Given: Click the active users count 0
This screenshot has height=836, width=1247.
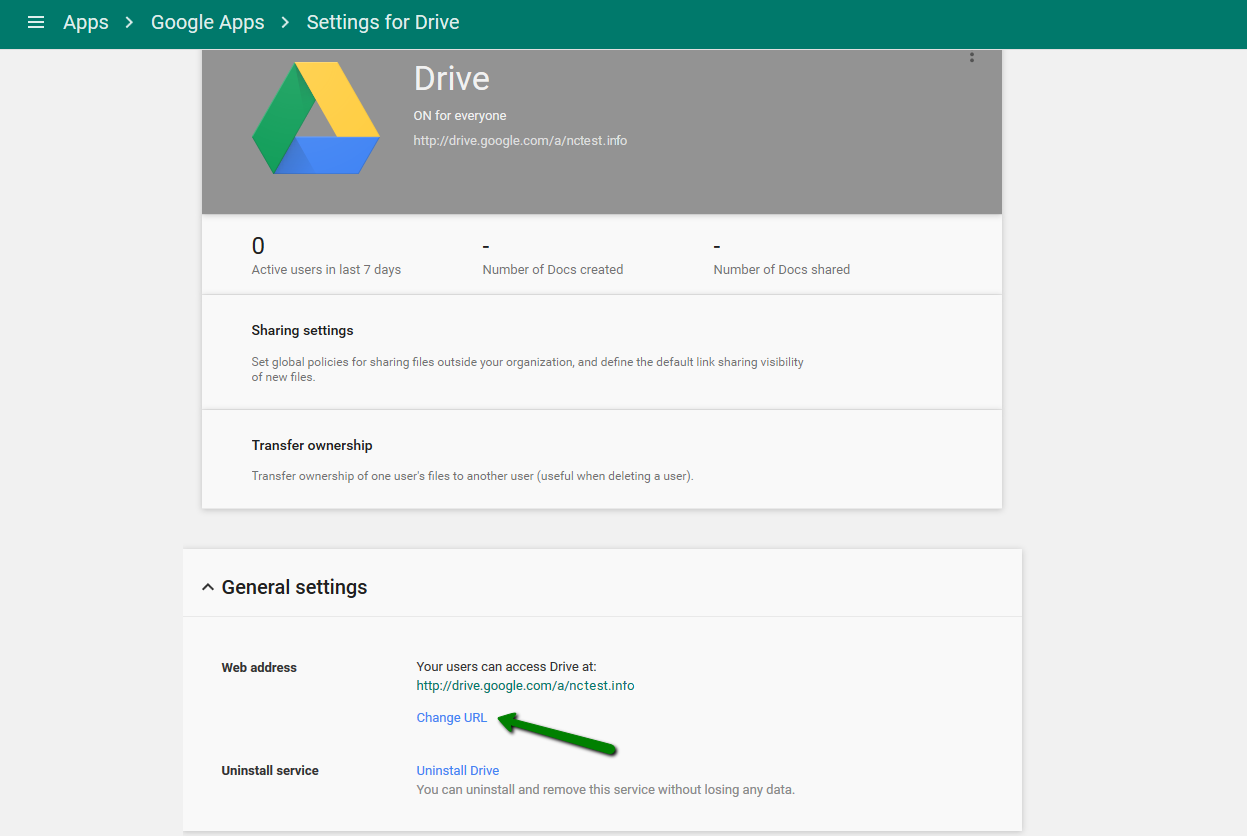Looking at the screenshot, I should click(258, 246).
